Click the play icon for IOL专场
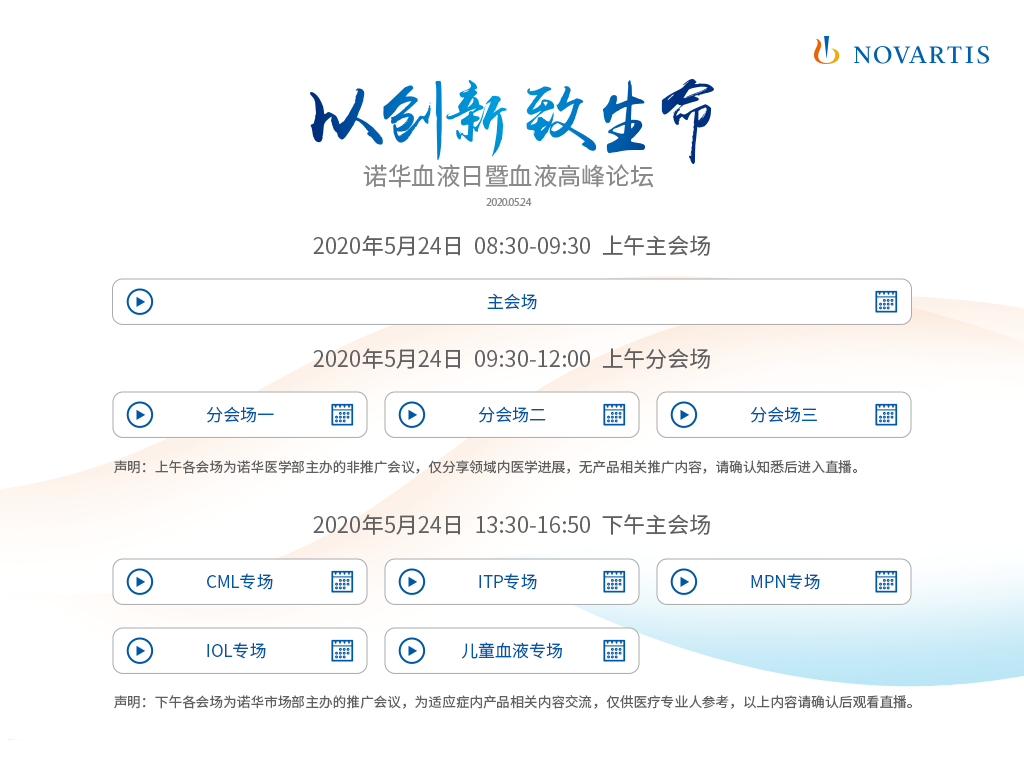1024x768 pixels. click(140, 651)
